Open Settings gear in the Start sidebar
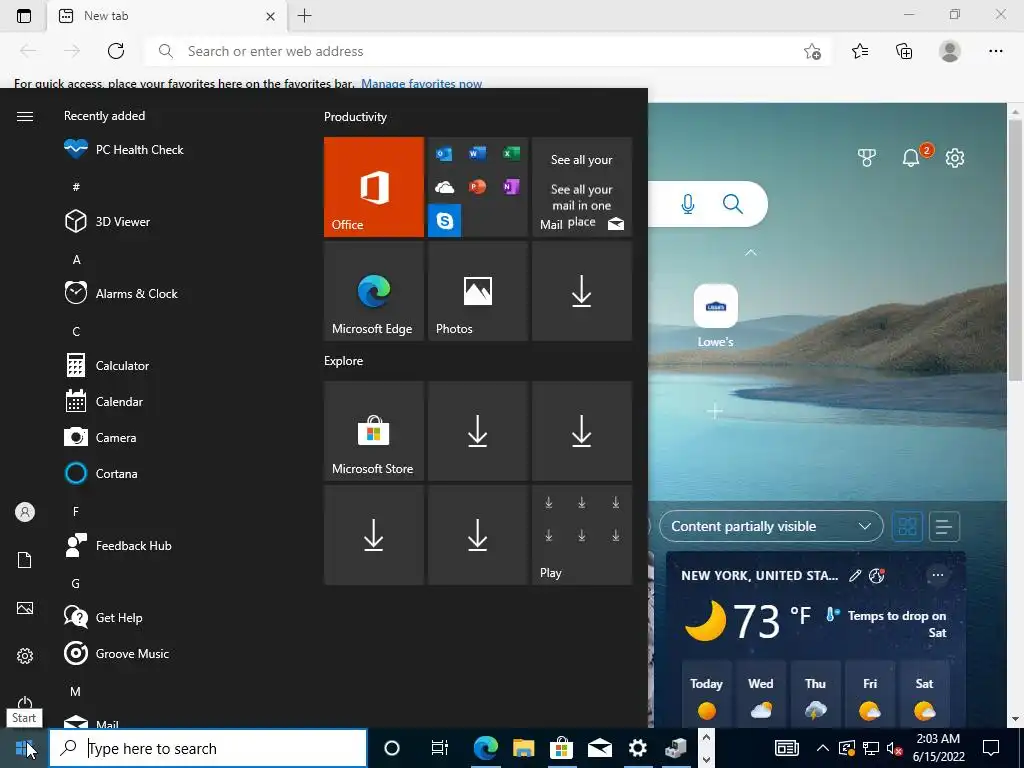This screenshot has width=1024, height=768. coord(25,656)
